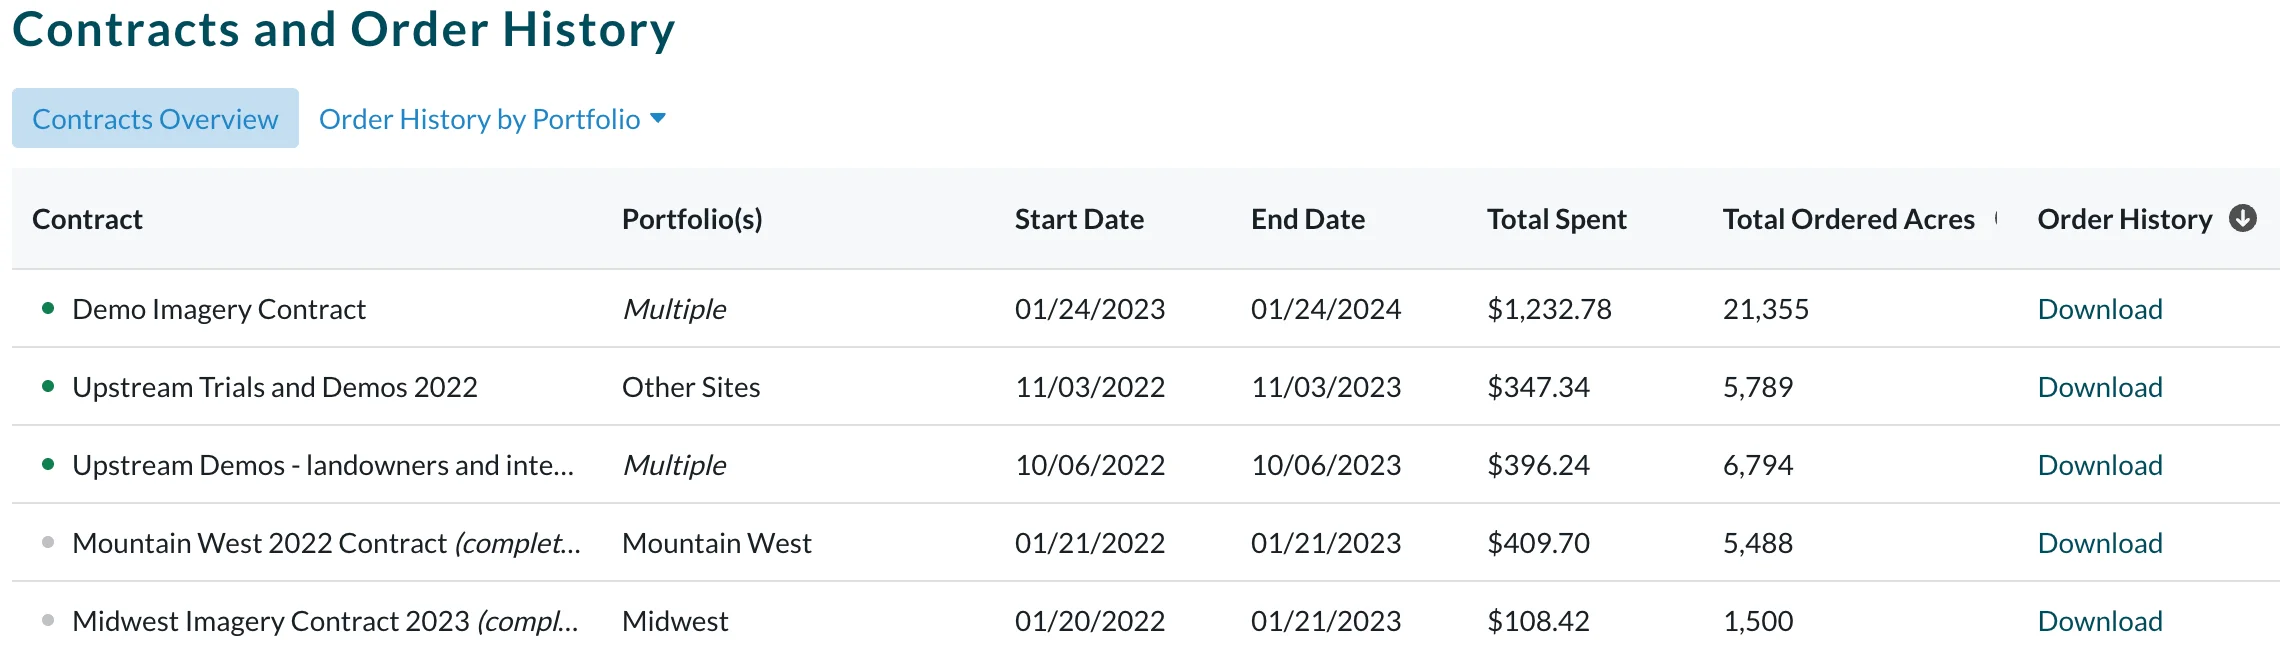The width and height of the screenshot is (2280, 656).
Task: Click the green status dot for Demo Imagery Contract
Action: coord(48,308)
